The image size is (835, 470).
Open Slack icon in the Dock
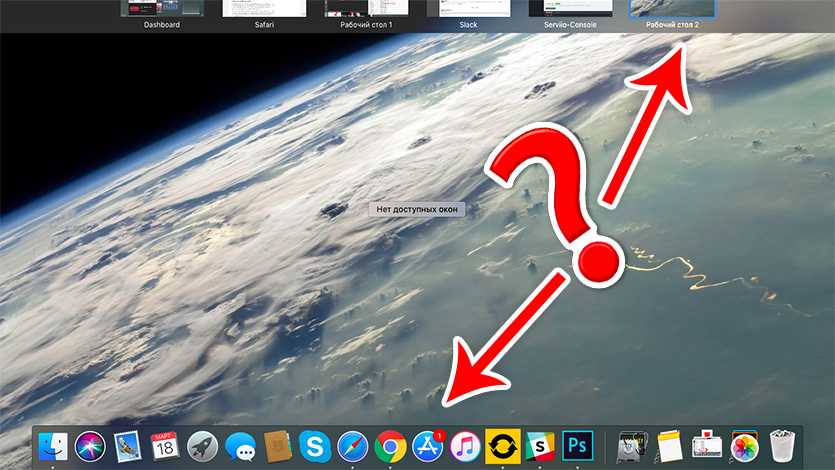click(539, 446)
